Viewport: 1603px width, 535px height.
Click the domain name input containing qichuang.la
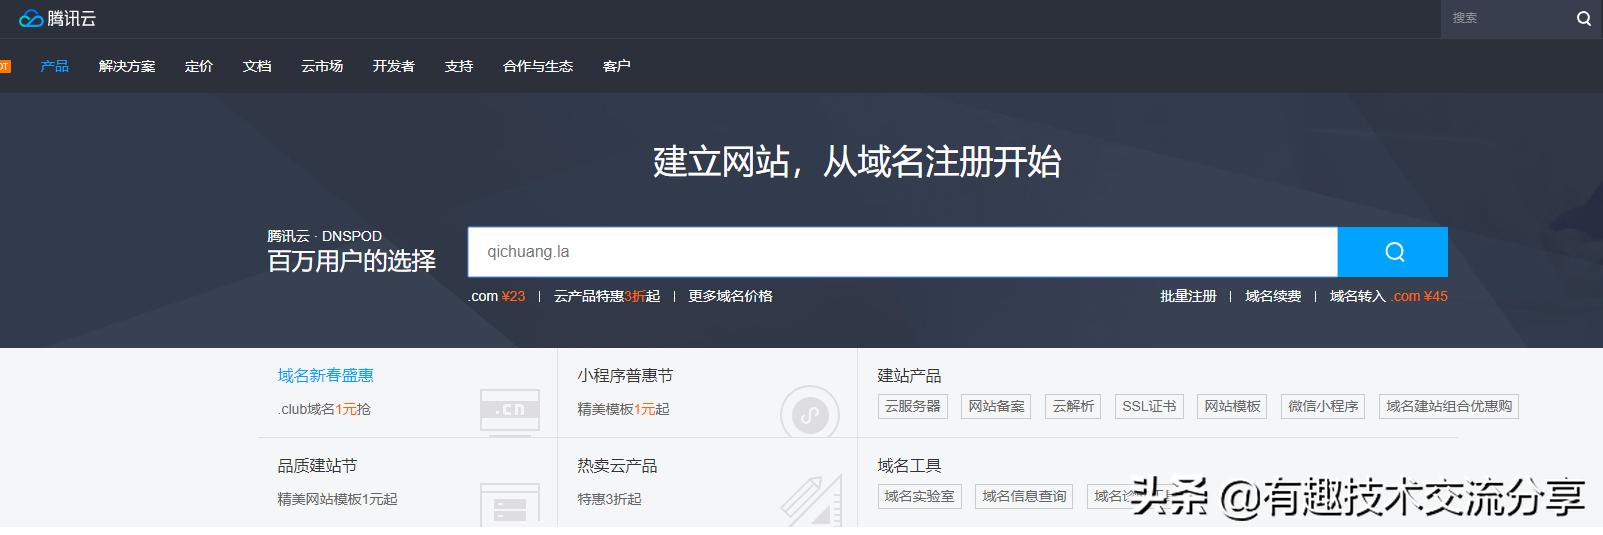(x=903, y=252)
